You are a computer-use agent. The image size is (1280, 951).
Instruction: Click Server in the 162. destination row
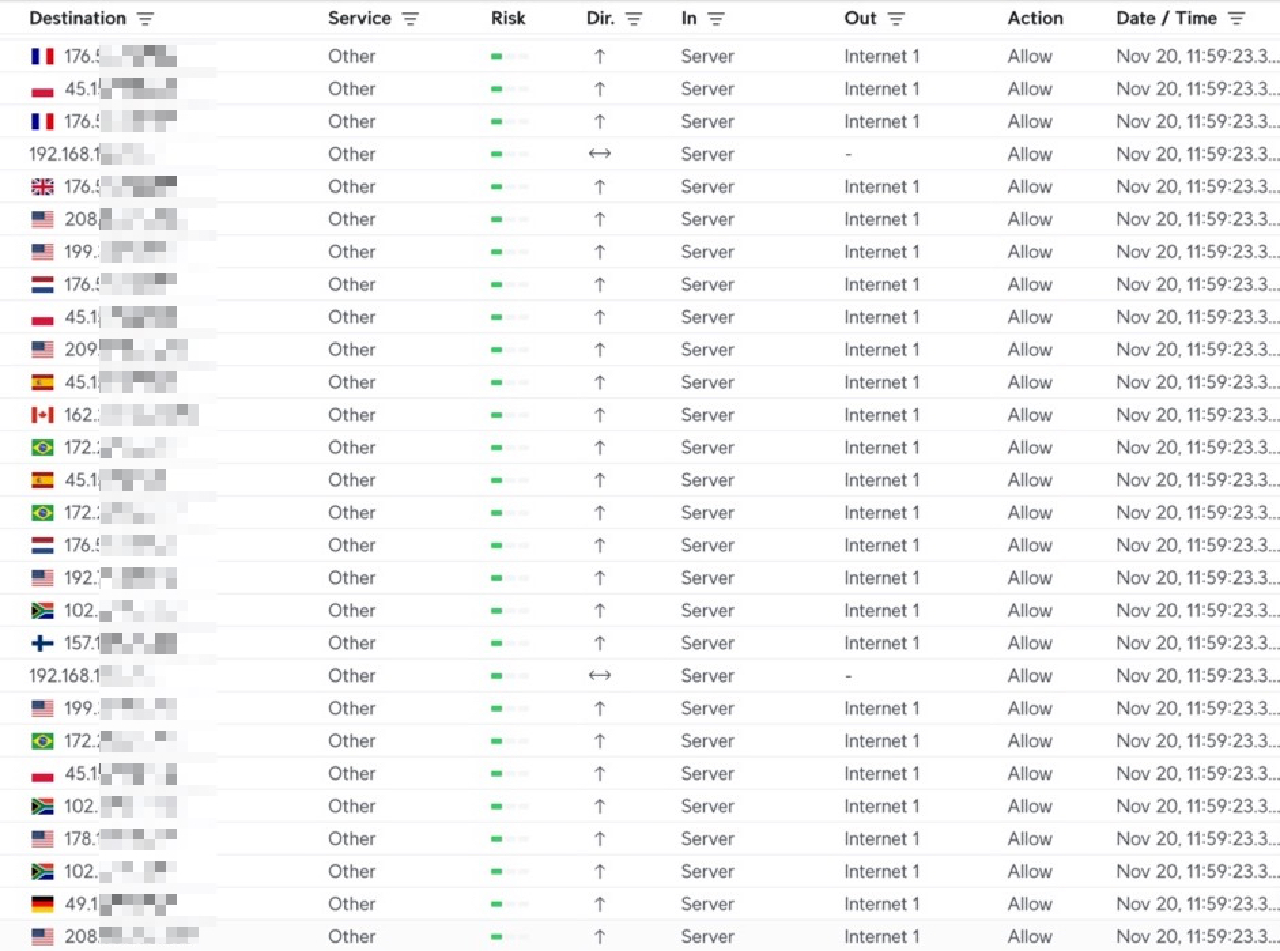707,415
